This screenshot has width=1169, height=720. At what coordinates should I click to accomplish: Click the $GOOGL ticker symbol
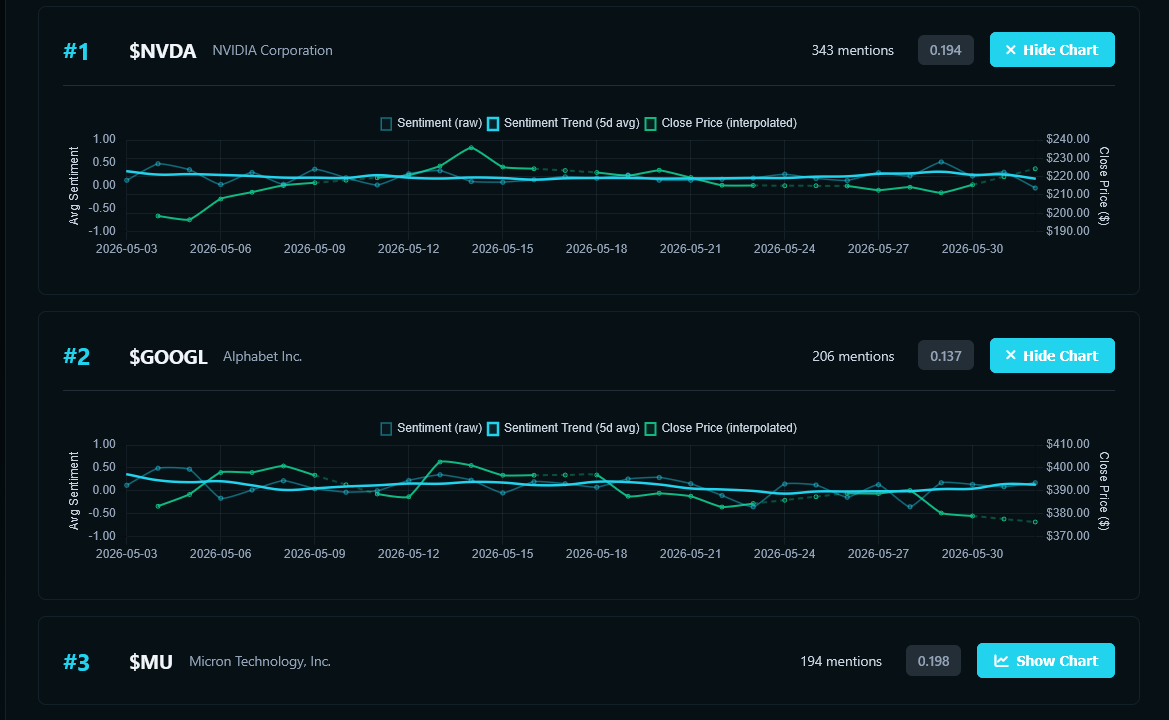point(168,356)
